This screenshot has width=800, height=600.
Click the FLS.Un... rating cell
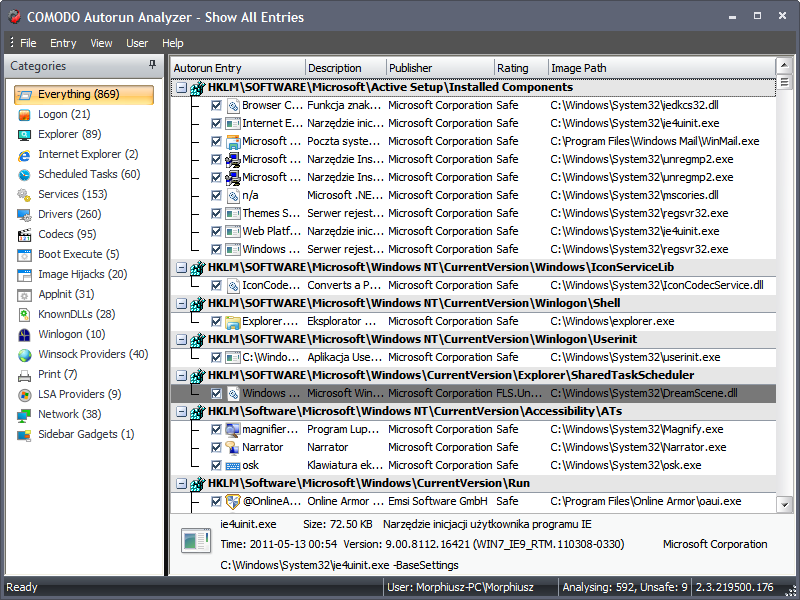[x=519, y=393]
